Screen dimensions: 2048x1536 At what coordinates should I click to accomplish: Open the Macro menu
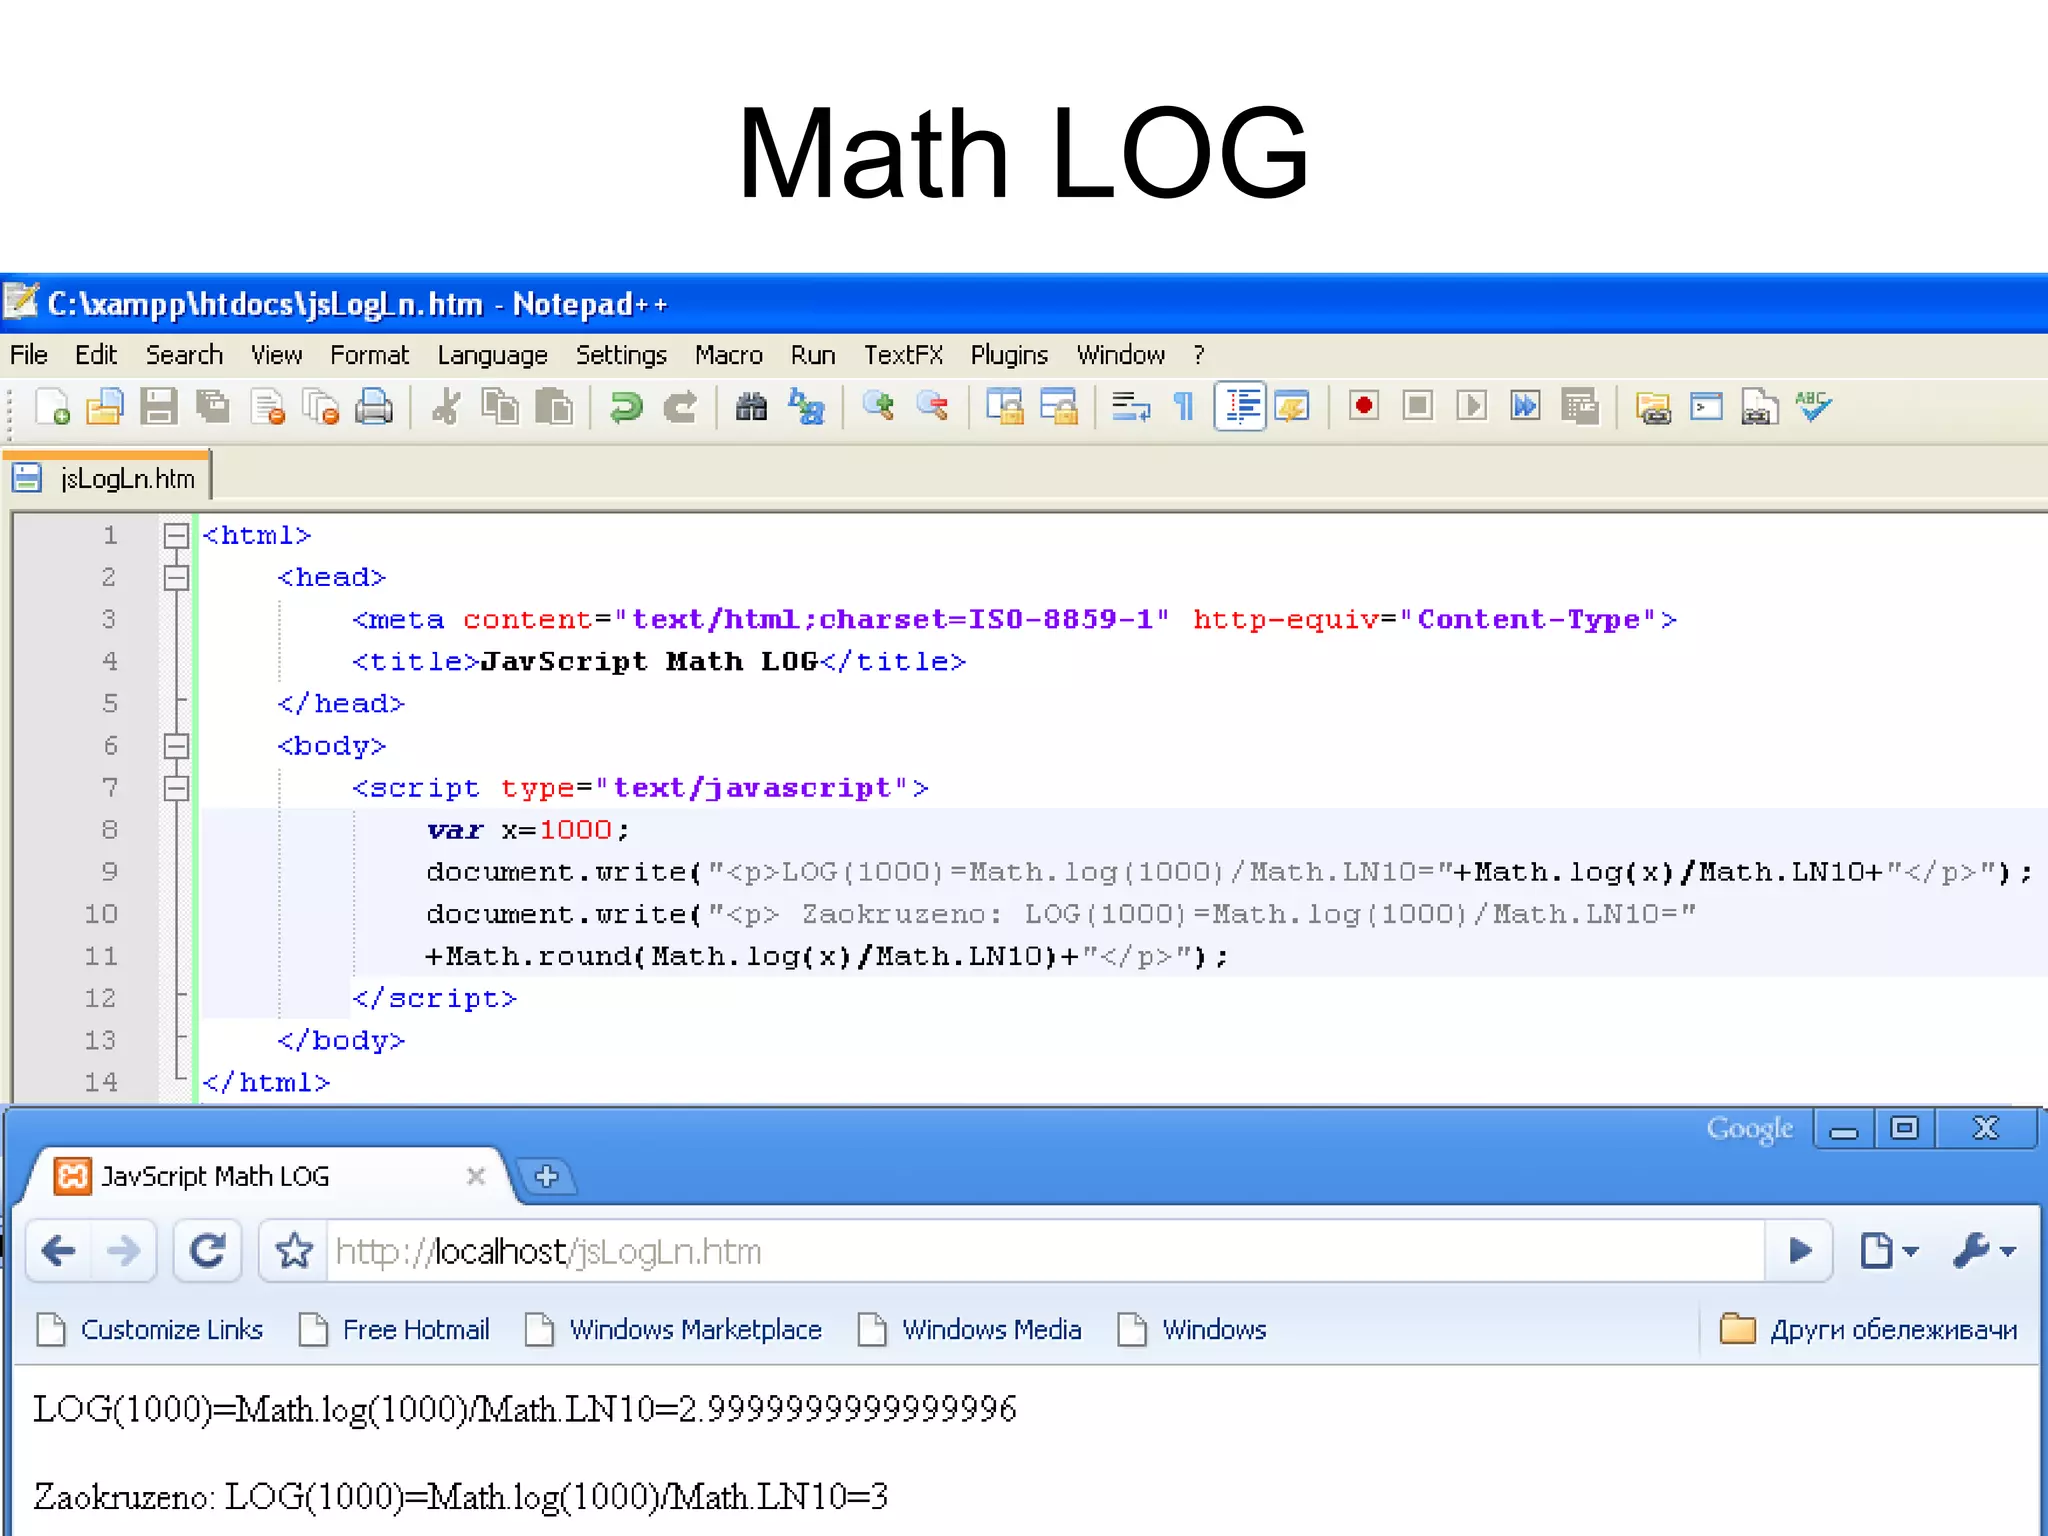click(728, 355)
